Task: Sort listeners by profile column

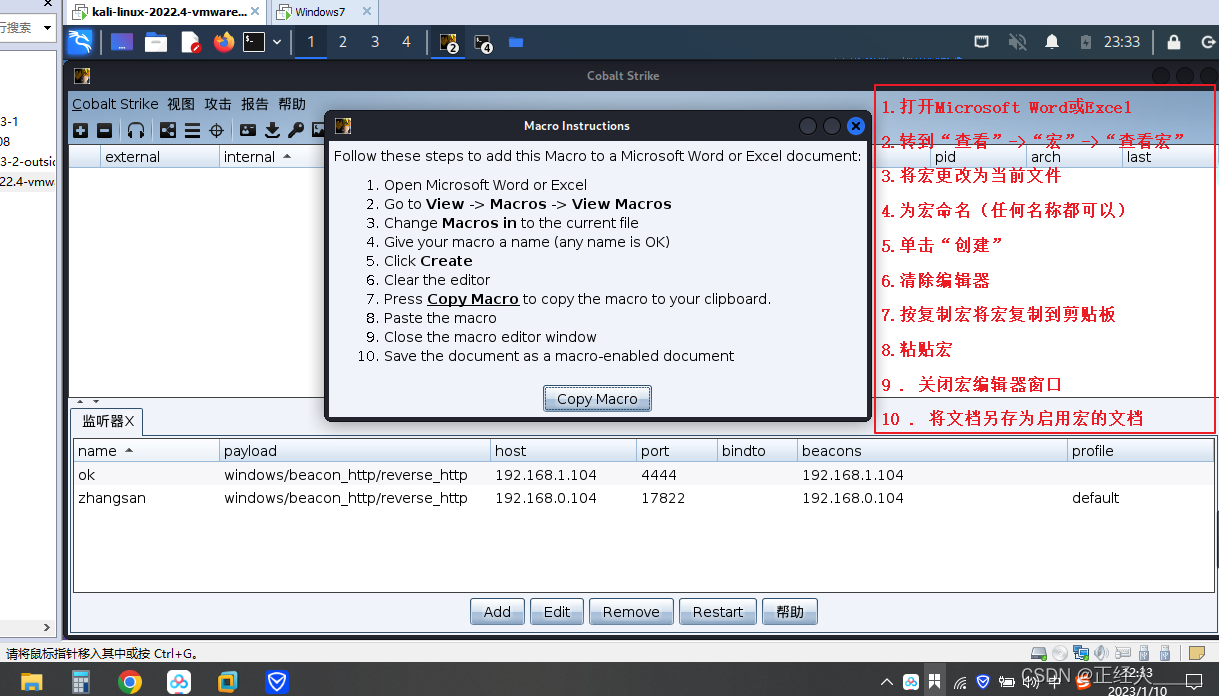Action: 1140,451
